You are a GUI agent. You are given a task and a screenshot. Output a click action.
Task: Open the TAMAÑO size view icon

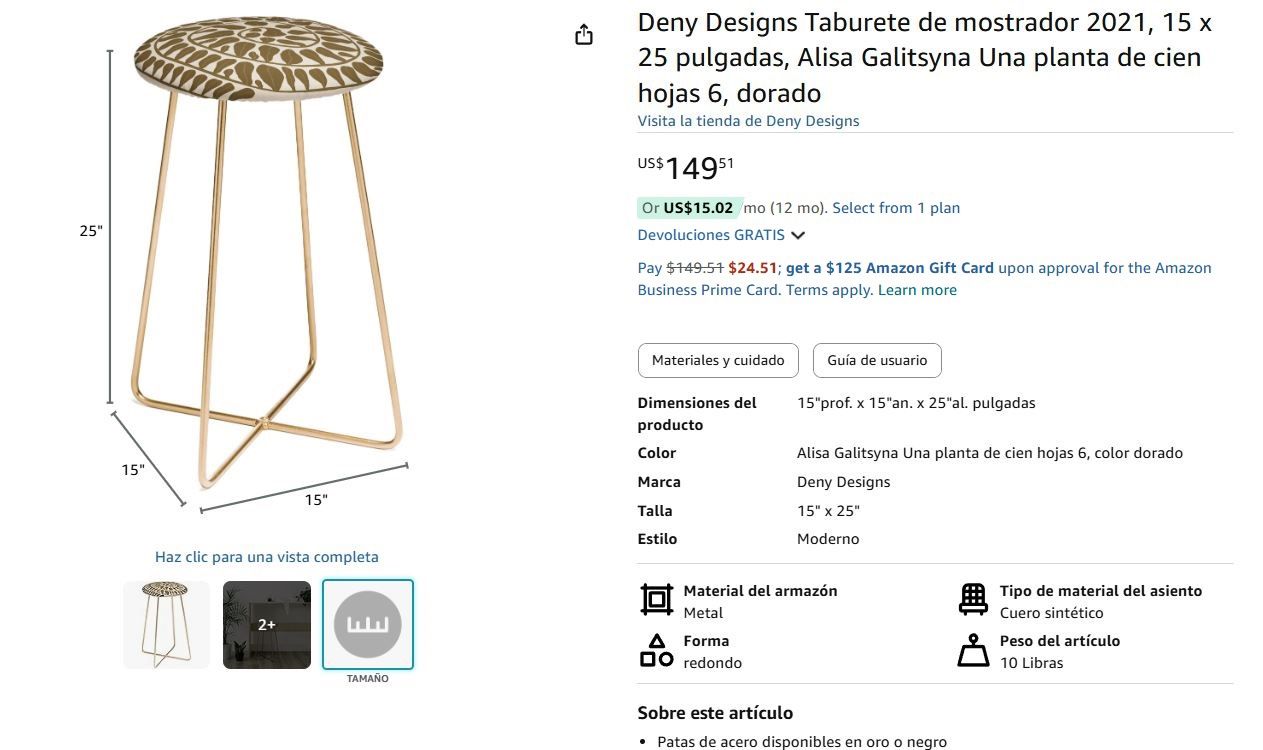(367, 623)
